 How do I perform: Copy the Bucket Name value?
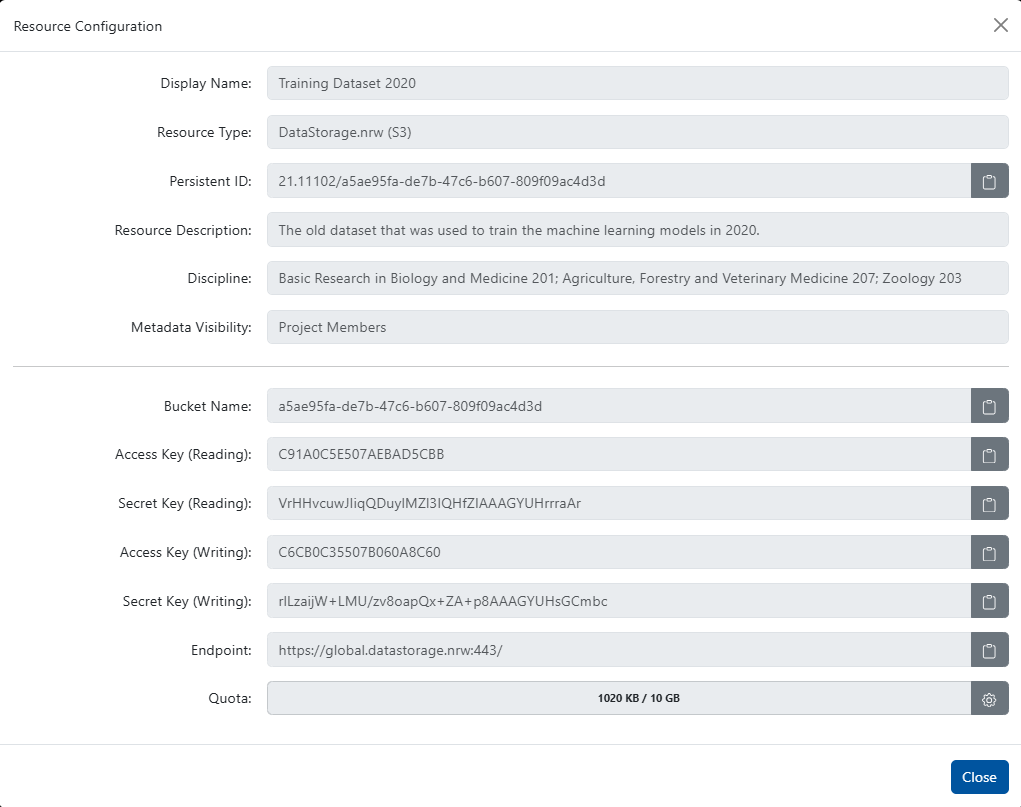989,406
